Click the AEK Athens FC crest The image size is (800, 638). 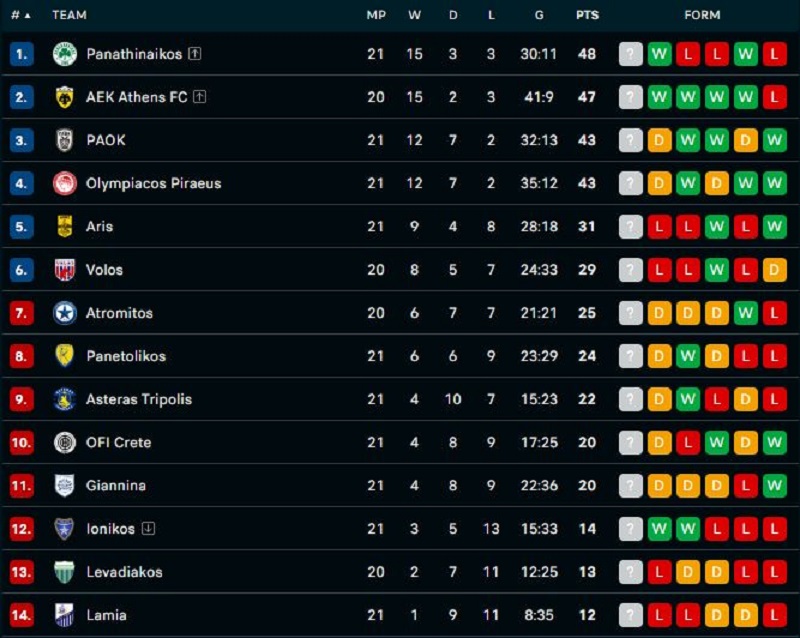65,97
